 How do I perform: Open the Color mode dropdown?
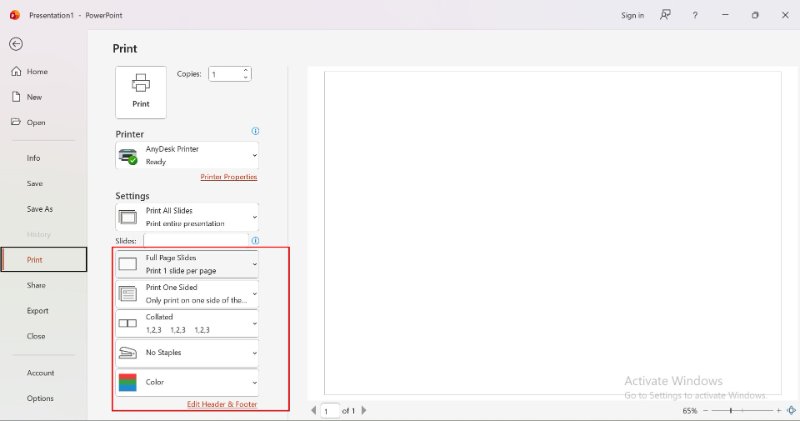(187, 382)
